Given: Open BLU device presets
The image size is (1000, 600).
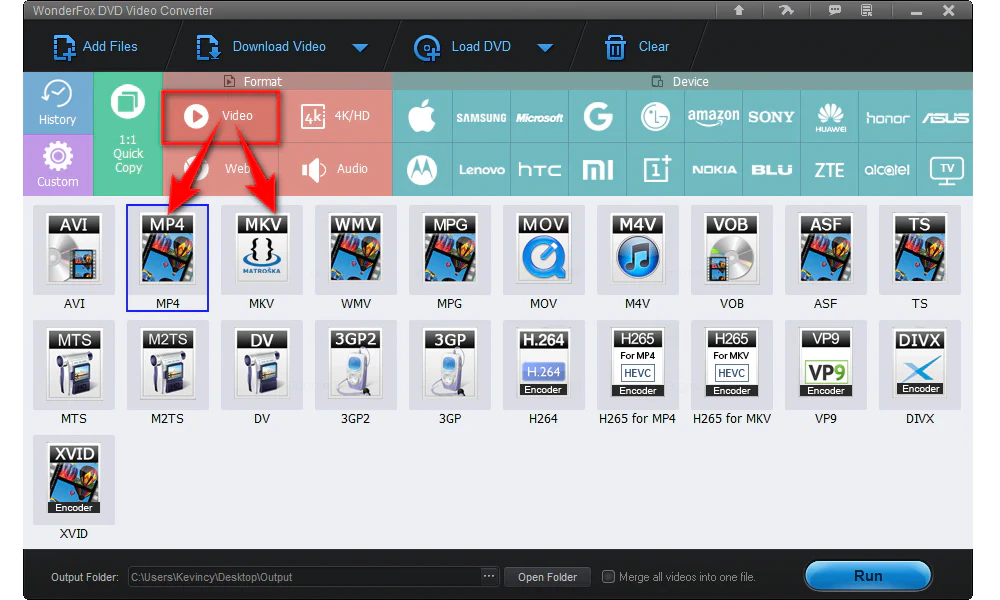Looking at the screenshot, I should 772,170.
